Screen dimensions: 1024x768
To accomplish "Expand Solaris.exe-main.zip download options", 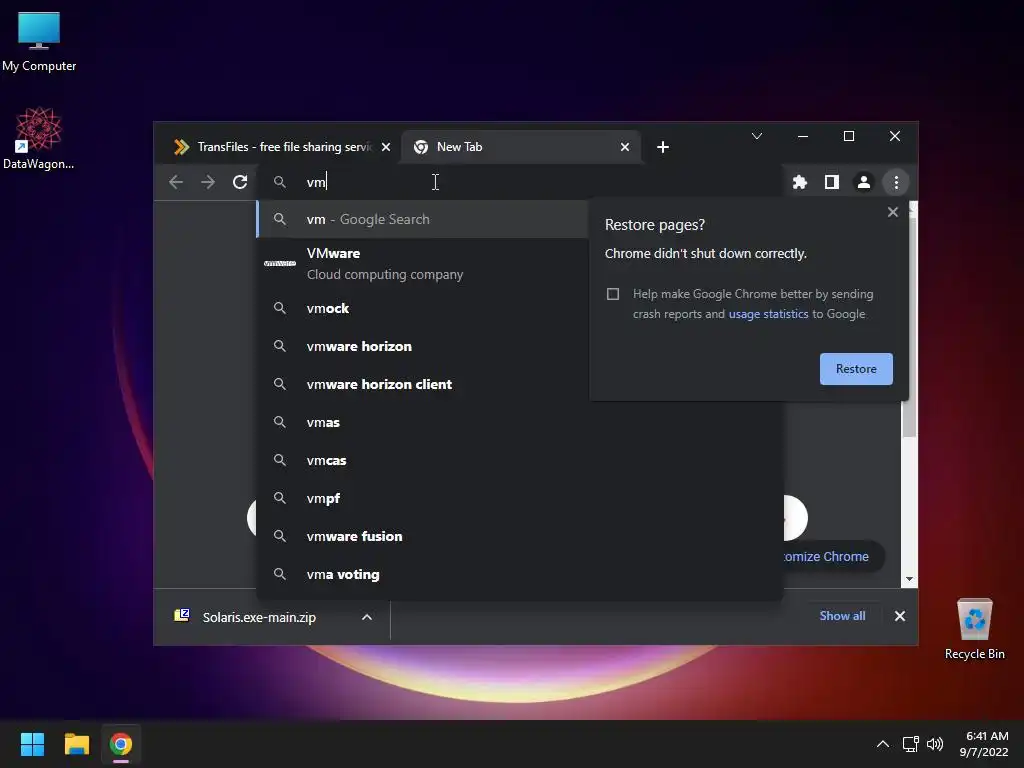I will click(367, 617).
